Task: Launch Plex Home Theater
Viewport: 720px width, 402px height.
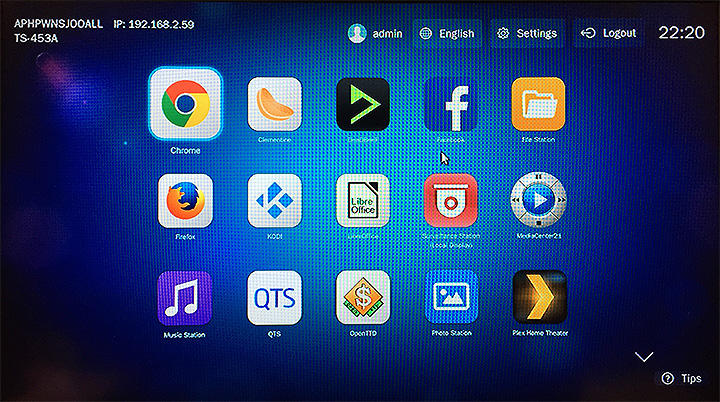Action: [538, 297]
